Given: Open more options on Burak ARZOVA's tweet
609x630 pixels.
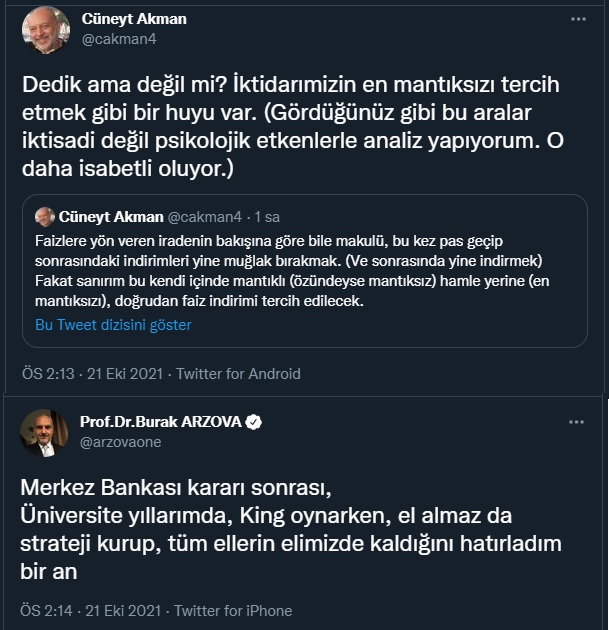Looking at the screenshot, I should (576, 422).
